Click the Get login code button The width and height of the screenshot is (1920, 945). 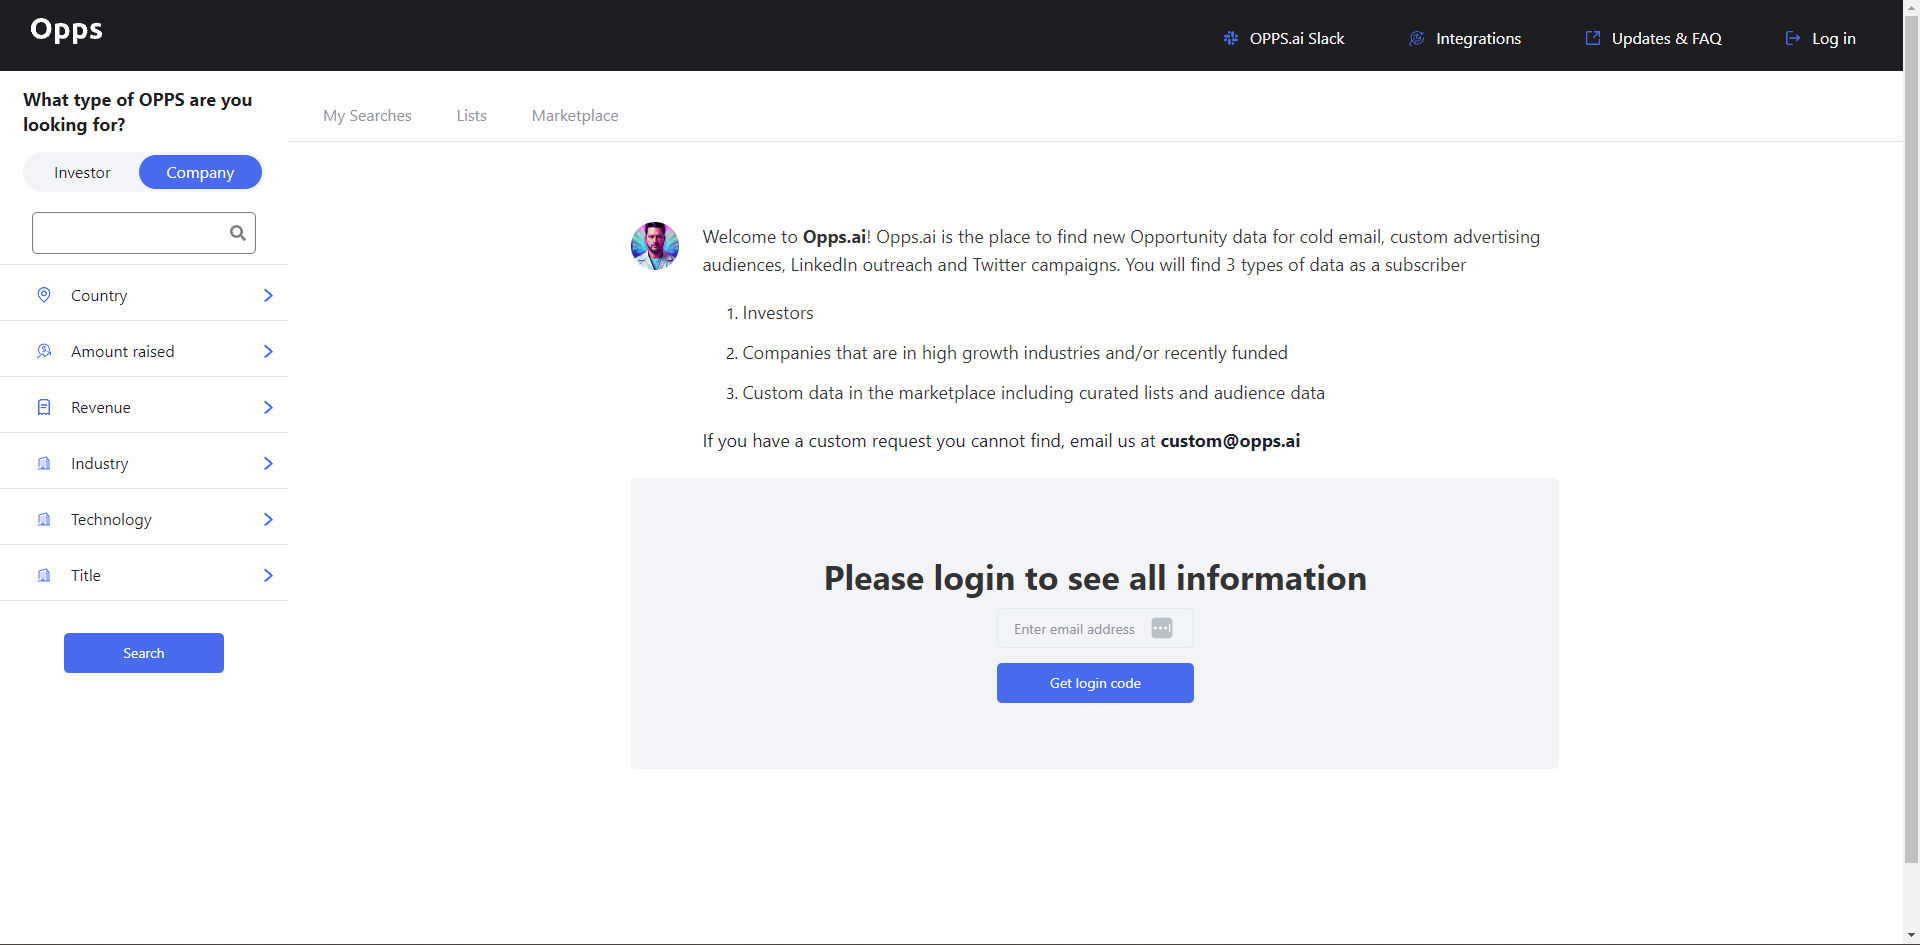1095,683
